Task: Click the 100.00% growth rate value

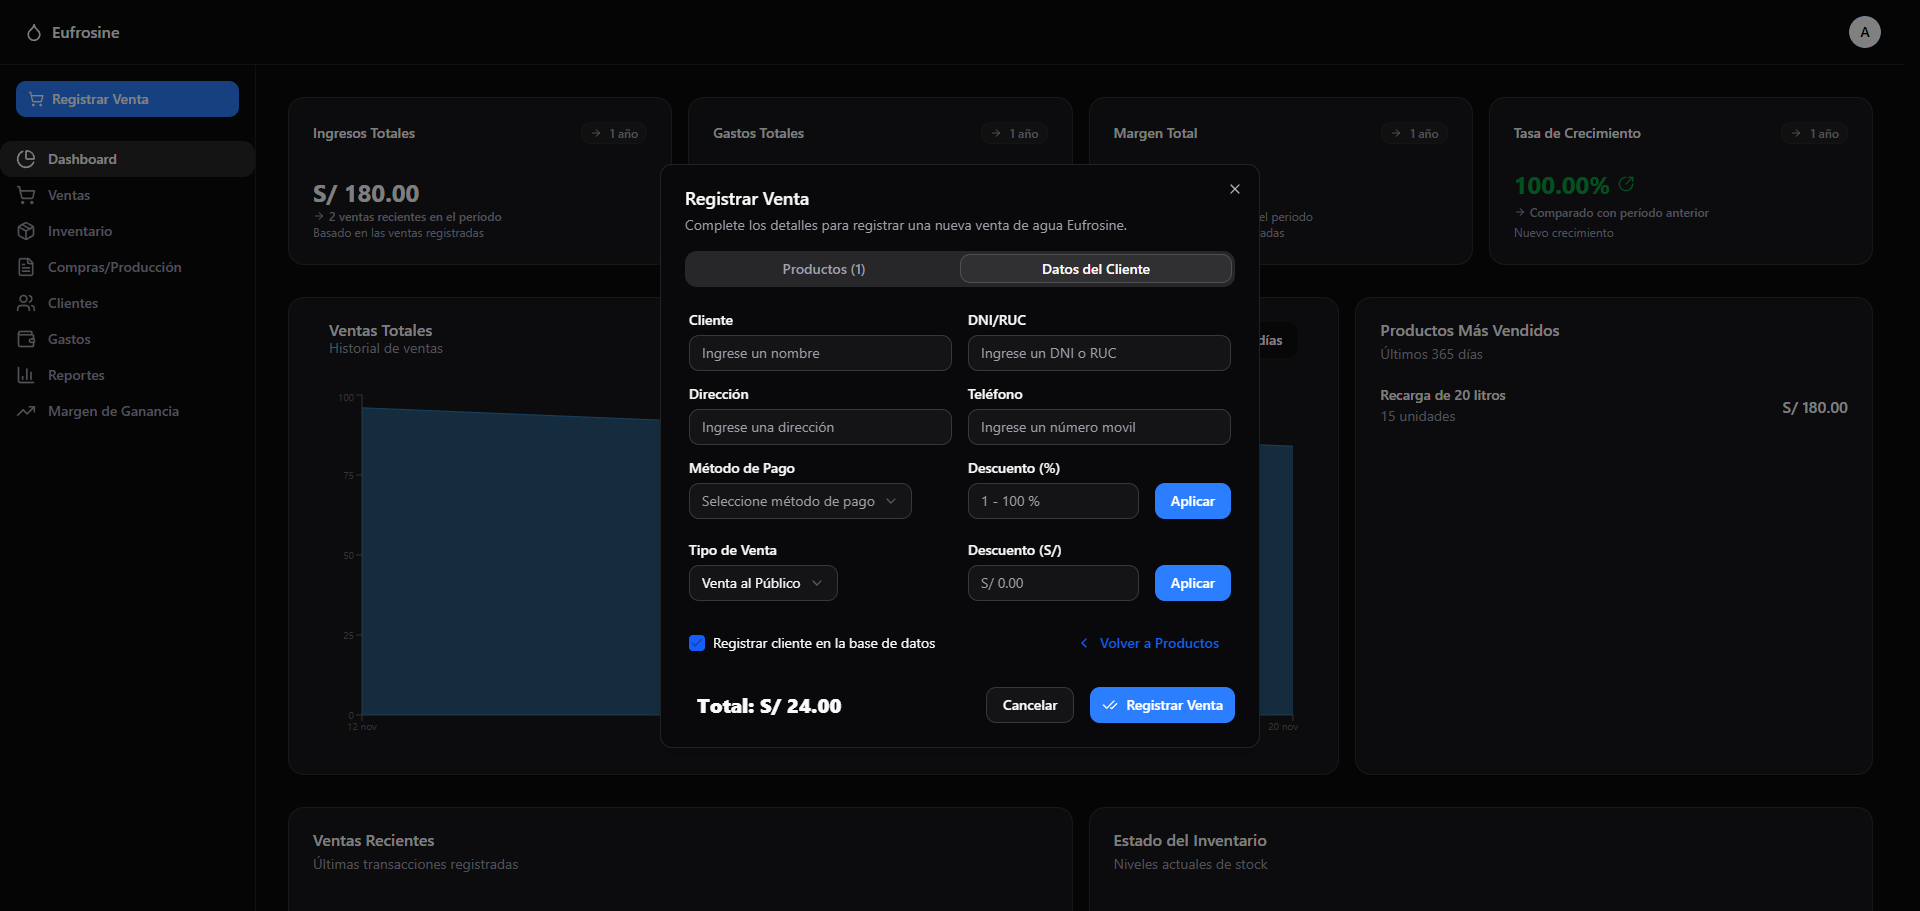Action: pyautogui.click(x=1562, y=186)
